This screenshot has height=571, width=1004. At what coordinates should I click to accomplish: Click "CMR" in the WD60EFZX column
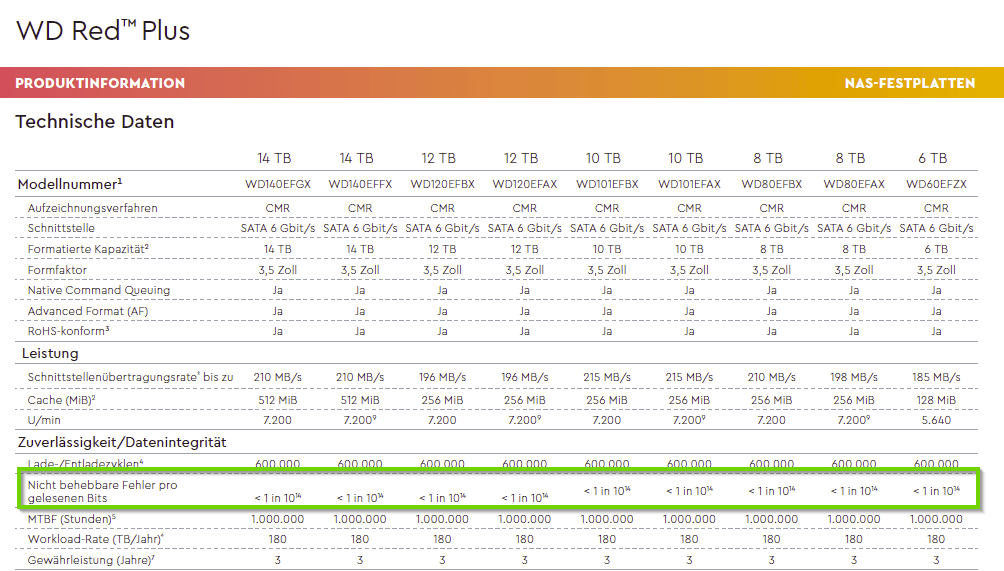[936, 208]
